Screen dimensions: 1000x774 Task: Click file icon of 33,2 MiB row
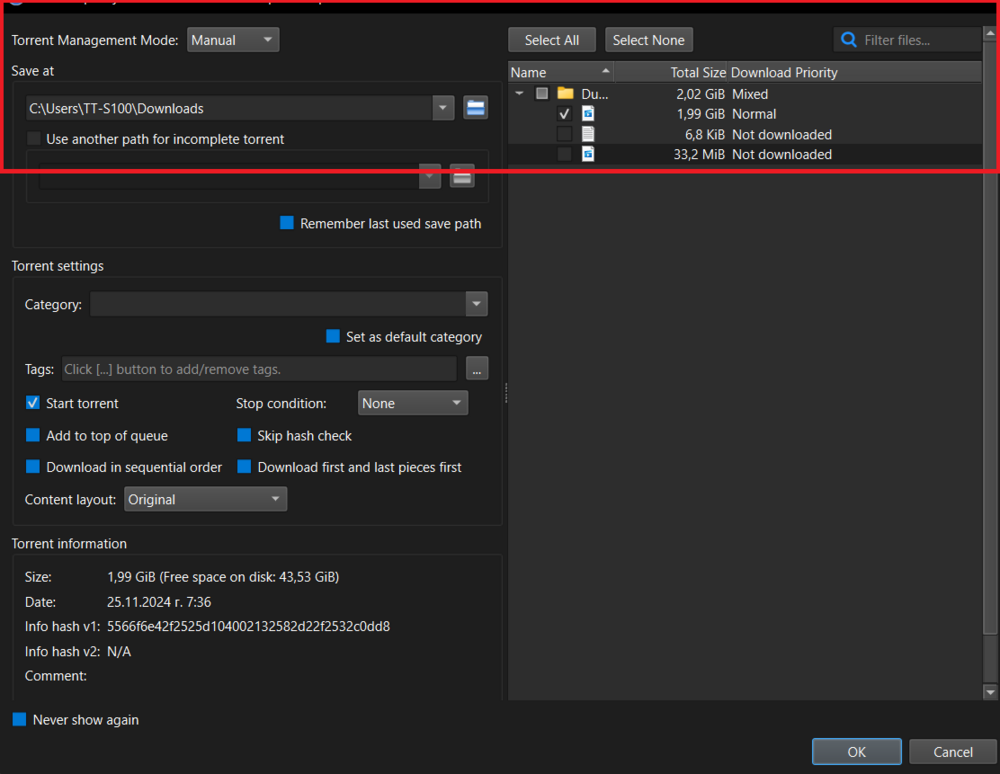click(587, 154)
